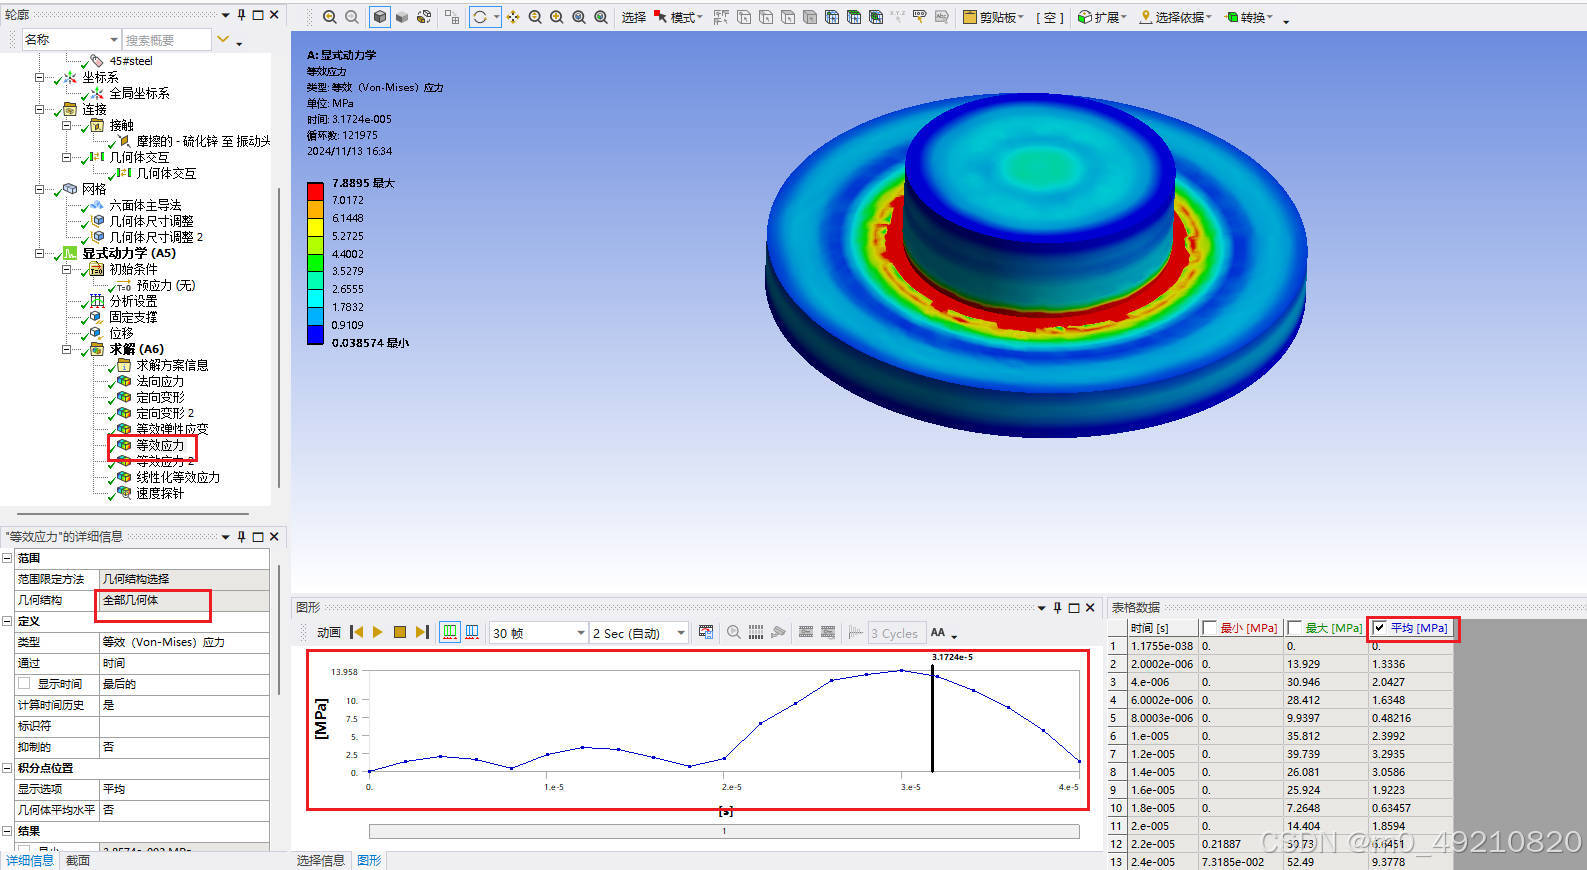Image resolution: width=1587 pixels, height=870 pixels.
Task: Click the 选择 select toolbar label
Action: (634, 17)
